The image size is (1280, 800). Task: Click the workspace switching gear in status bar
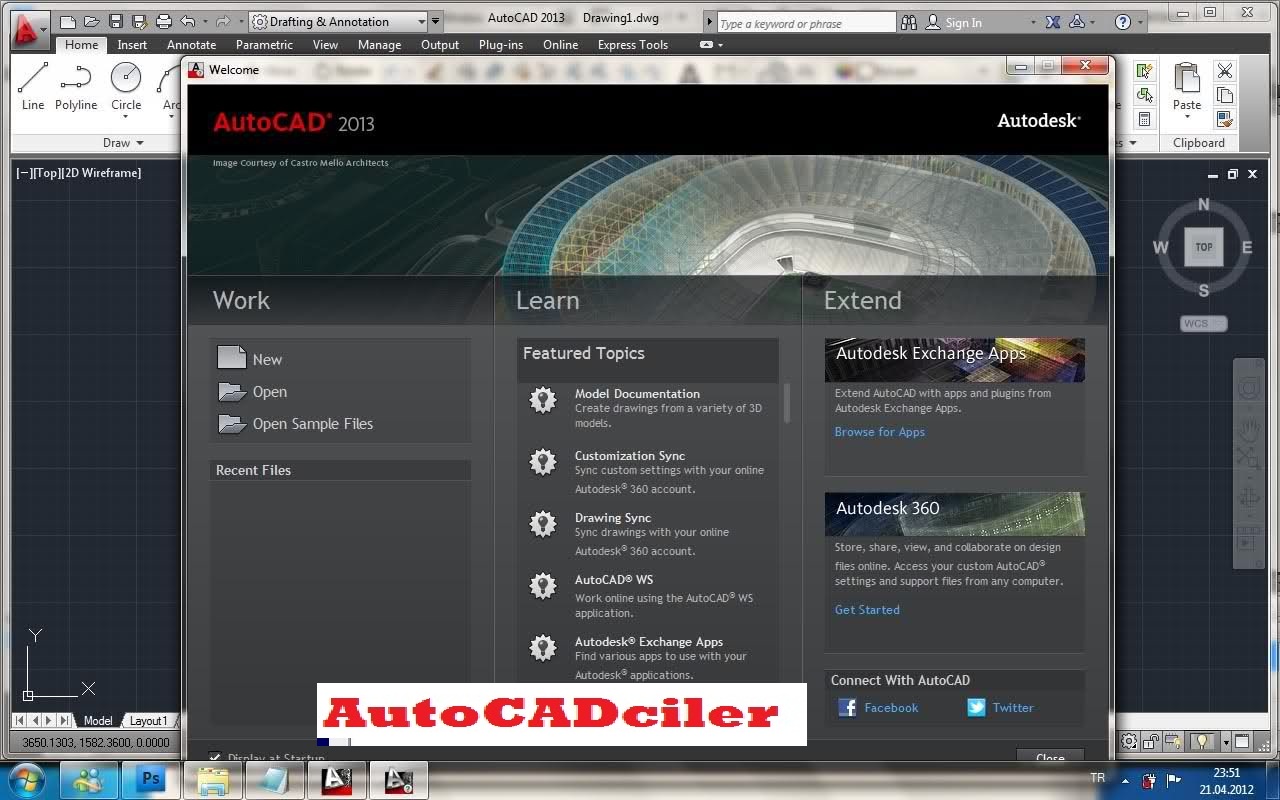click(1129, 741)
